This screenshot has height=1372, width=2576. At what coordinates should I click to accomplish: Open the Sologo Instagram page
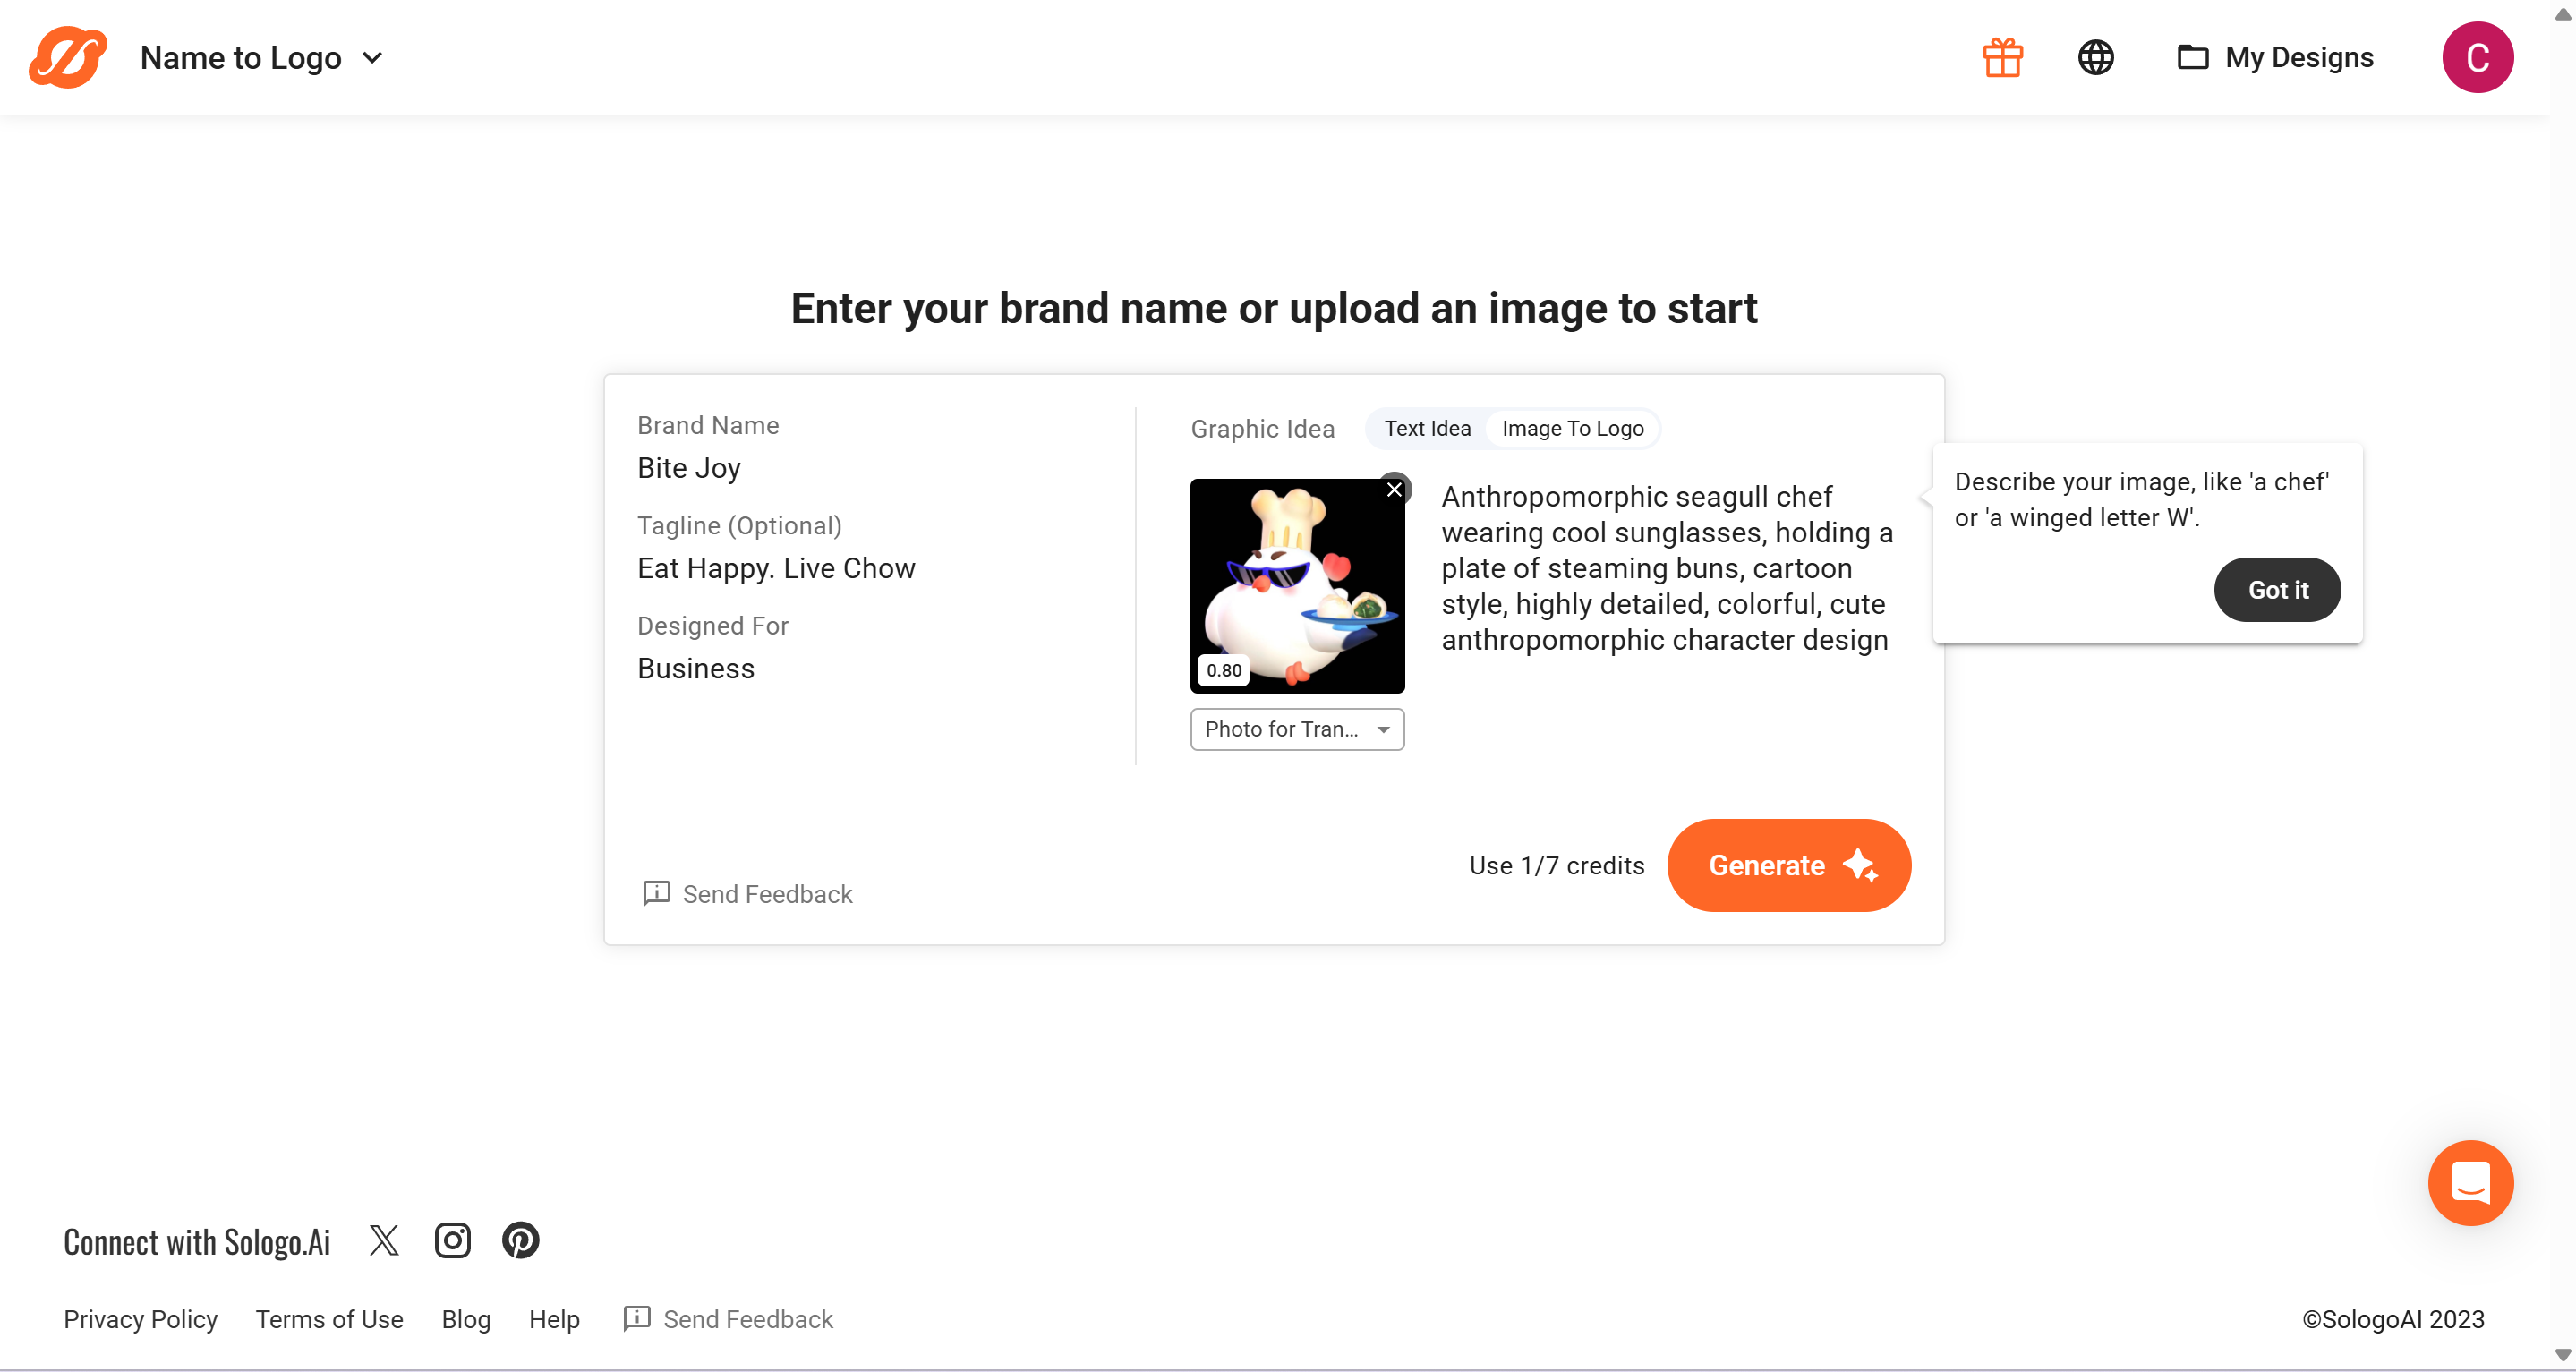point(452,1240)
